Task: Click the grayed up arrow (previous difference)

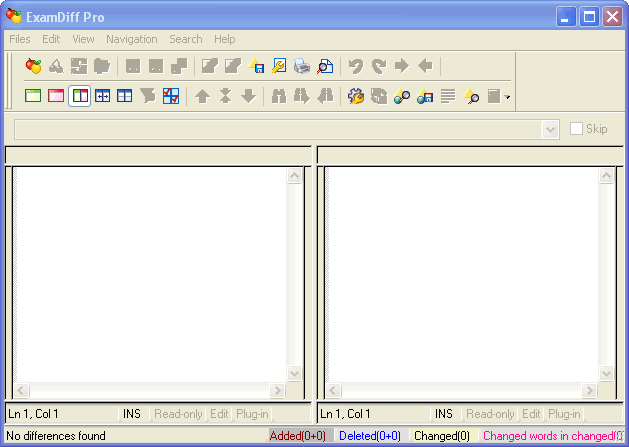Action: pos(203,96)
